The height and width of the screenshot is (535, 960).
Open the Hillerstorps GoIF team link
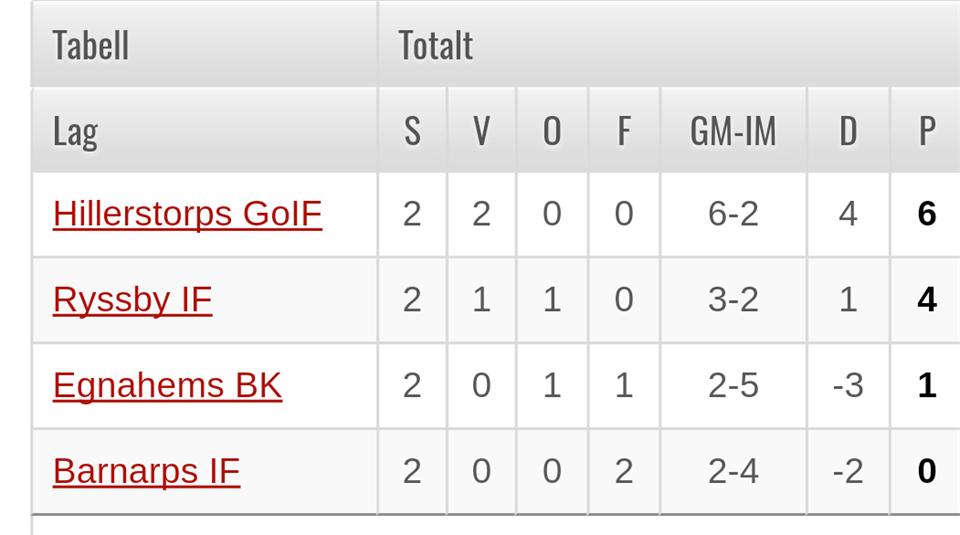(x=187, y=214)
